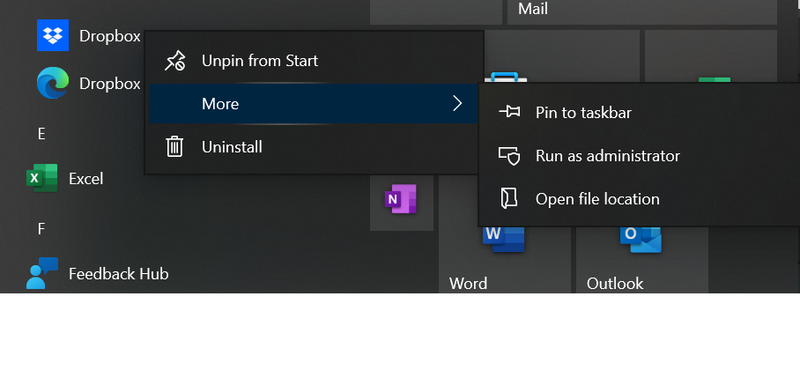Click the file icon beside Open file location

(x=509, y=198)
